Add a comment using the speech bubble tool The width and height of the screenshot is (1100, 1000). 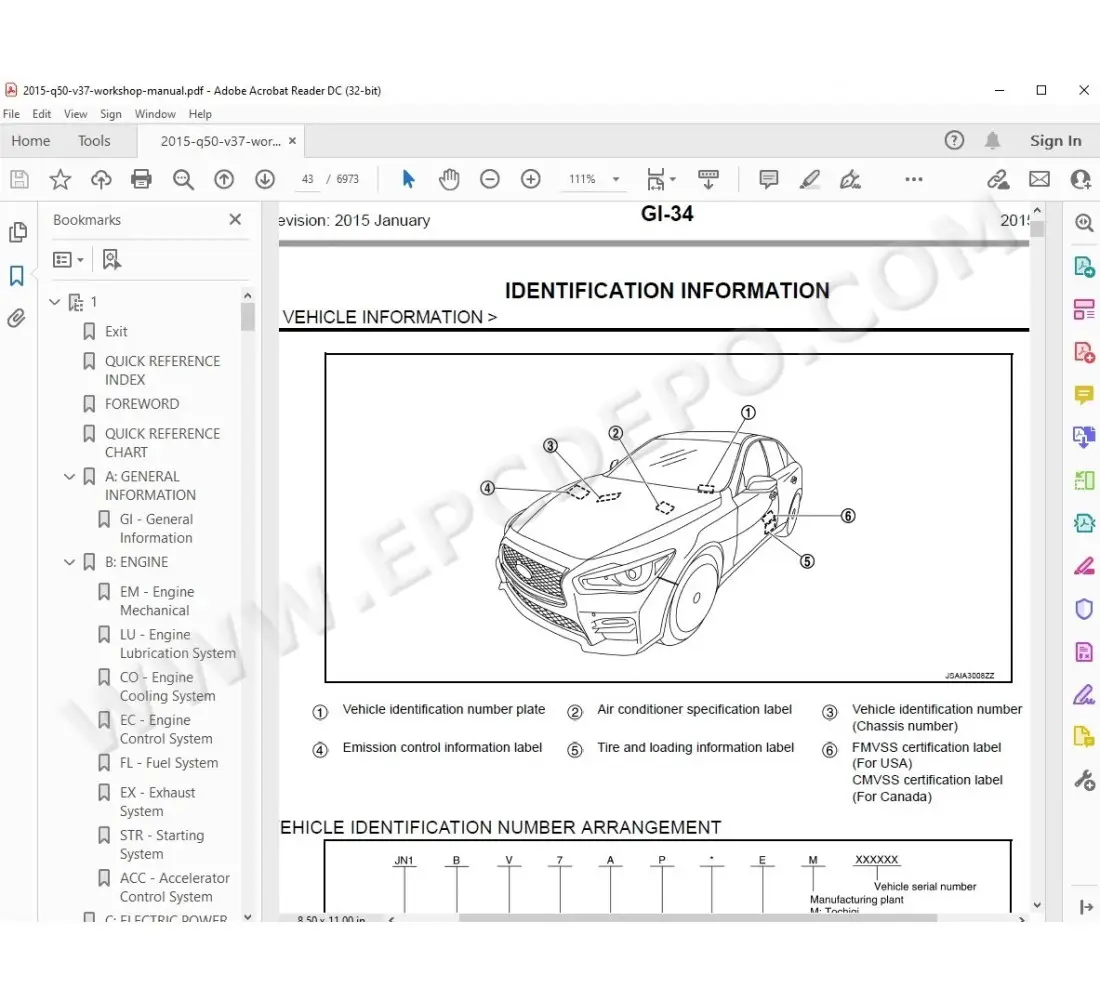coord(767,179)
